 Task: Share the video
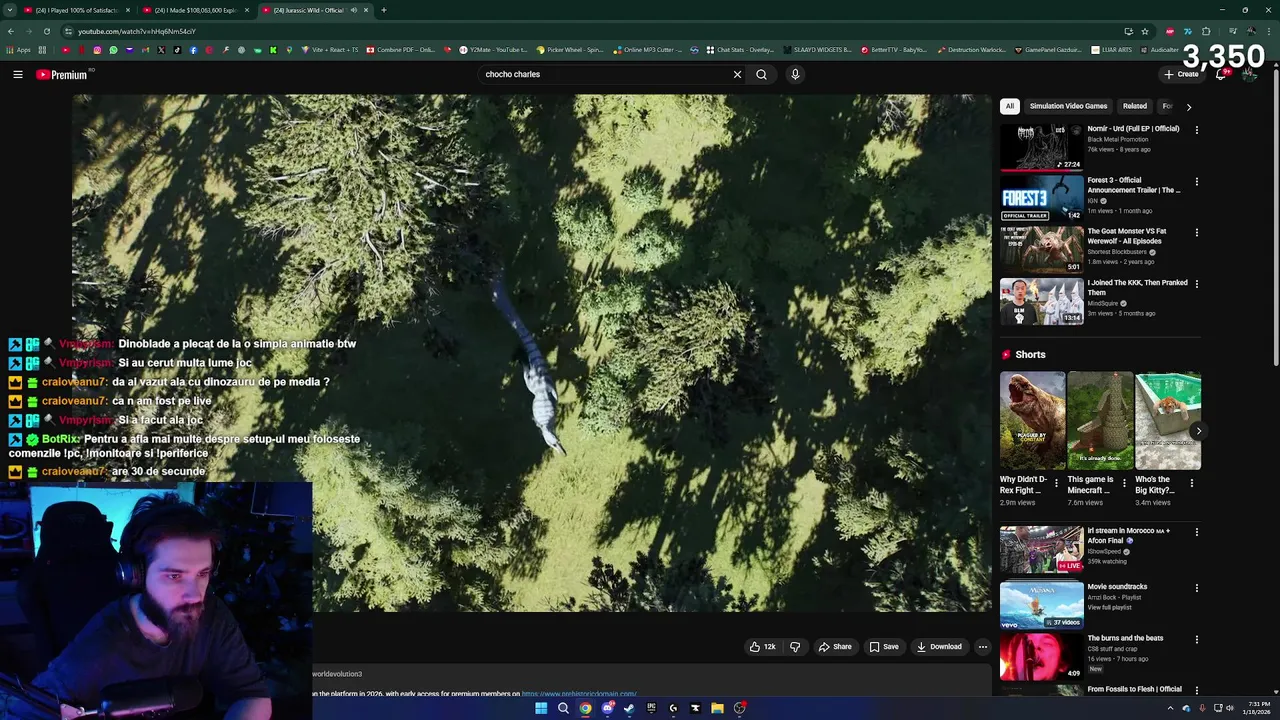coord(835,647)
